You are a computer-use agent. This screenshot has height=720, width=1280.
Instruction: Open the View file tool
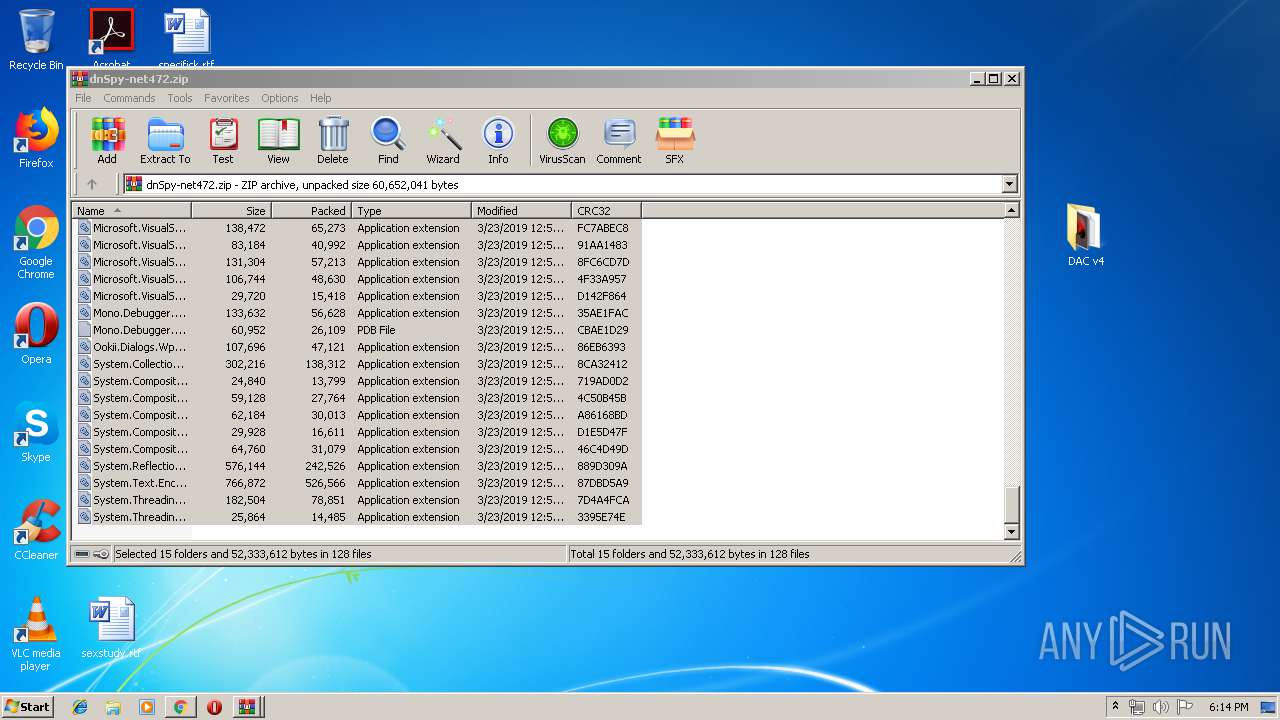[x=278, y=141]
